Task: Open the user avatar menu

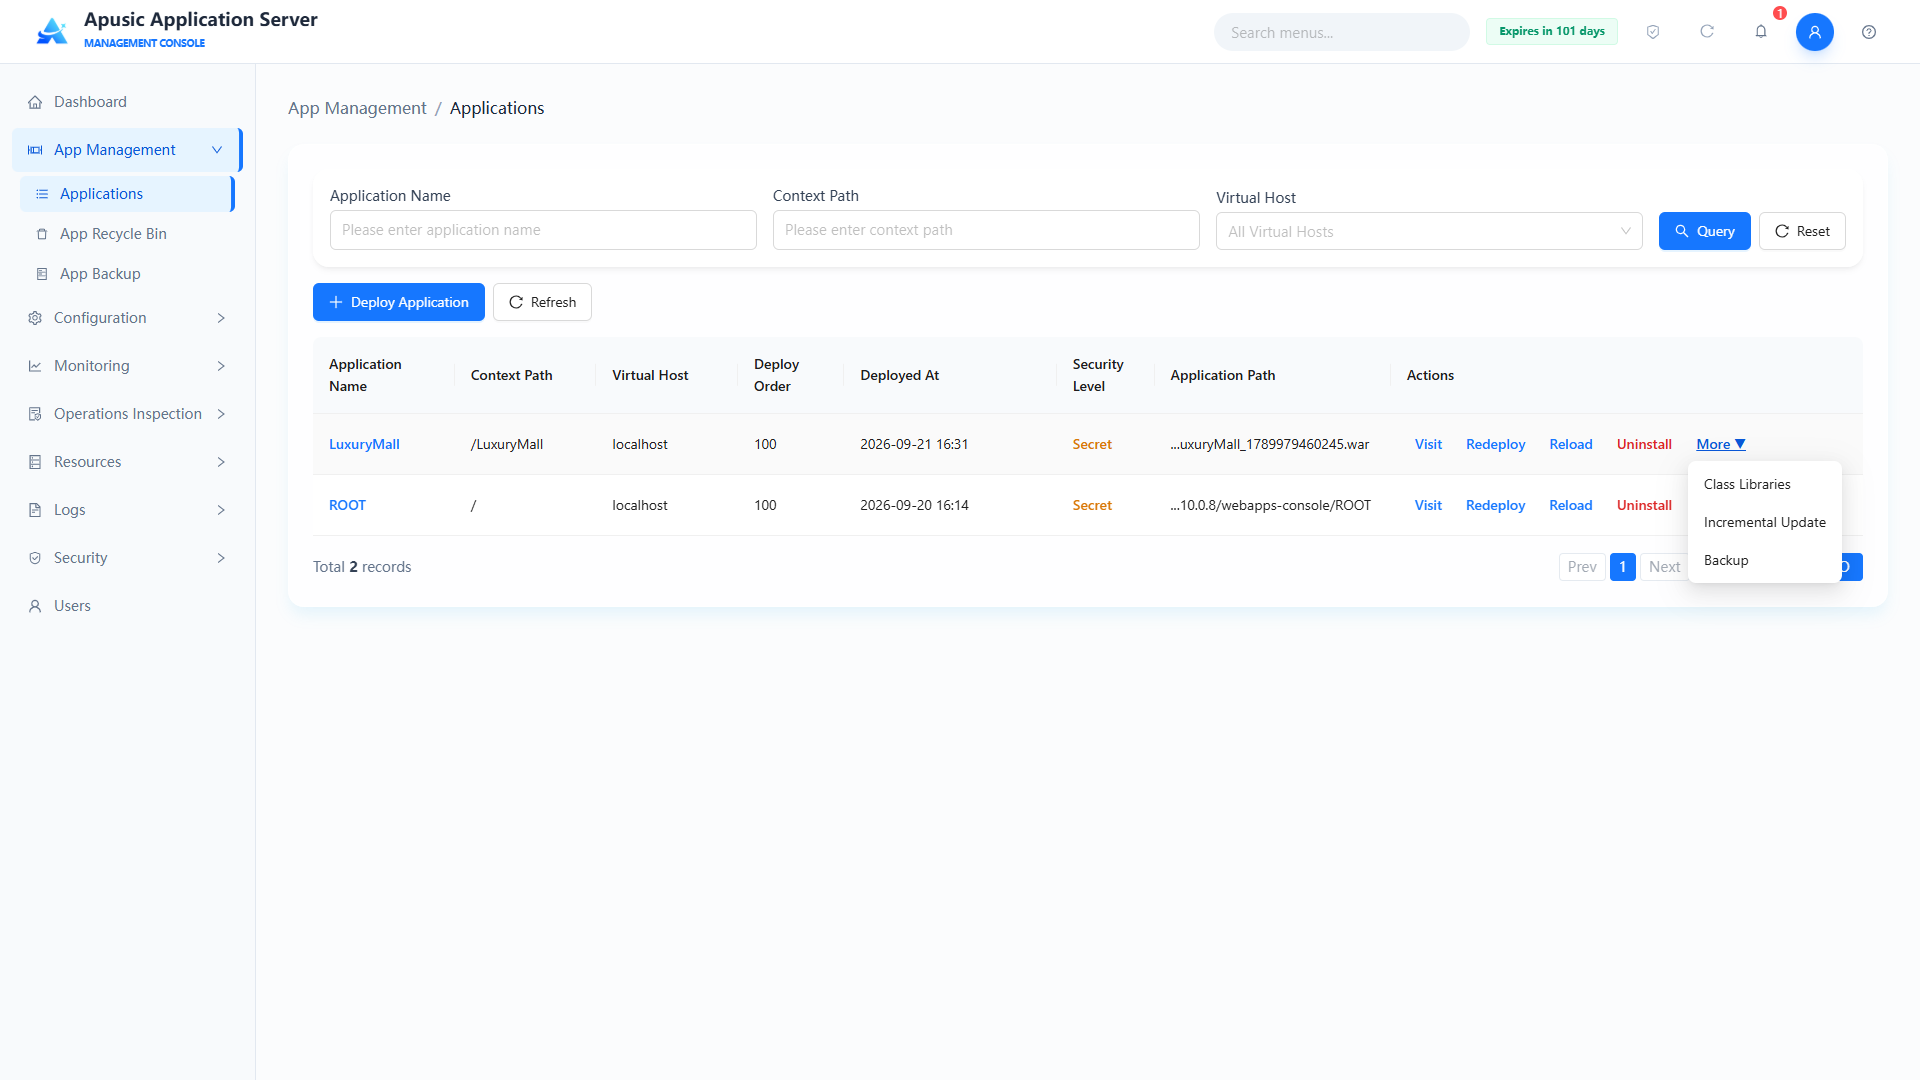Action: 1814,32
